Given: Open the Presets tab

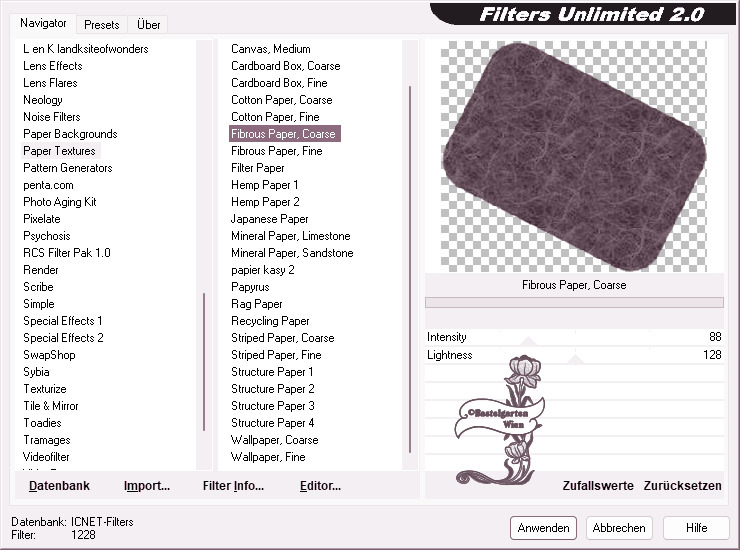Looking at the screenshot, I should [101, 25].
